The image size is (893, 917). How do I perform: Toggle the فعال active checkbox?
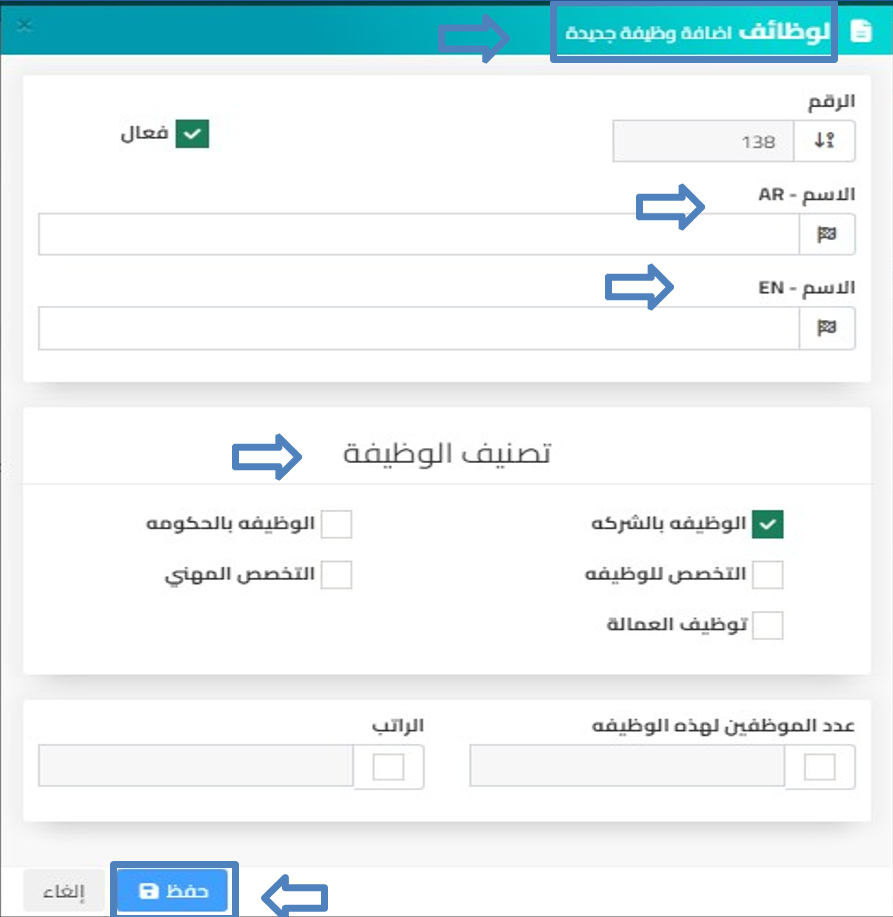point(192,134)
